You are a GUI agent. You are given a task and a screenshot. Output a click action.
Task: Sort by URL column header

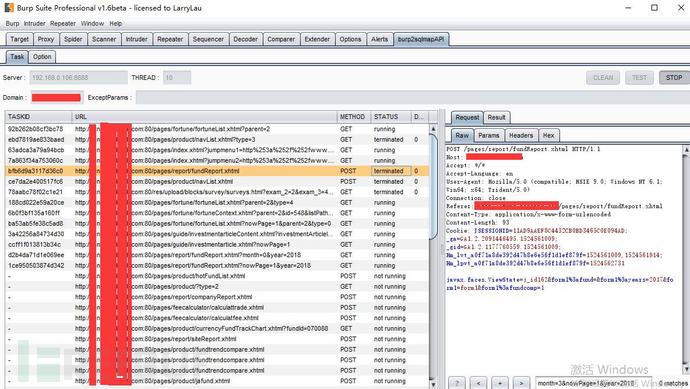click(204, 117)
